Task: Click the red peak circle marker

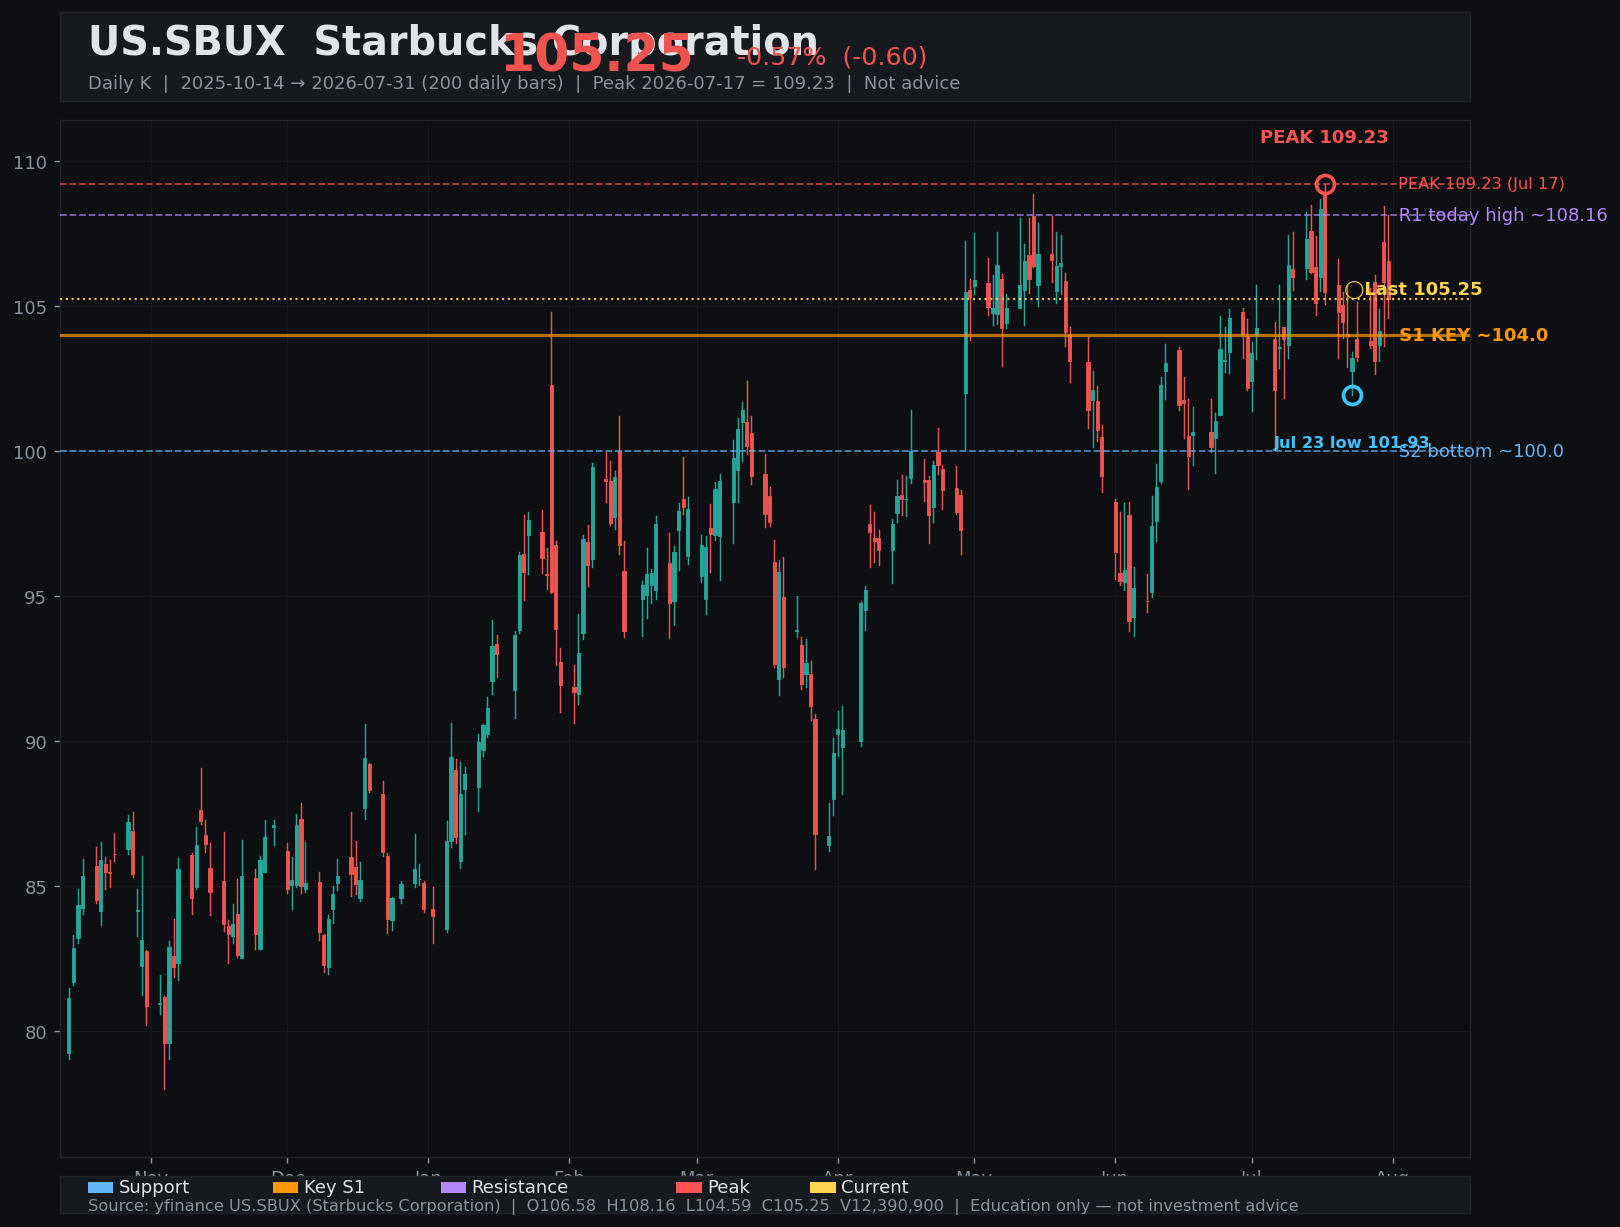Action: pos(1325,184)
